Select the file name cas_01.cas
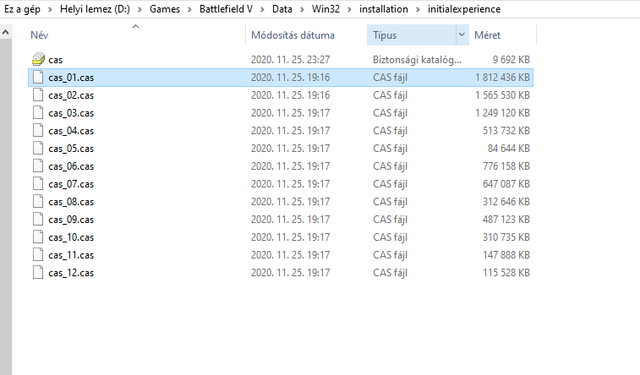 [71, 78]
